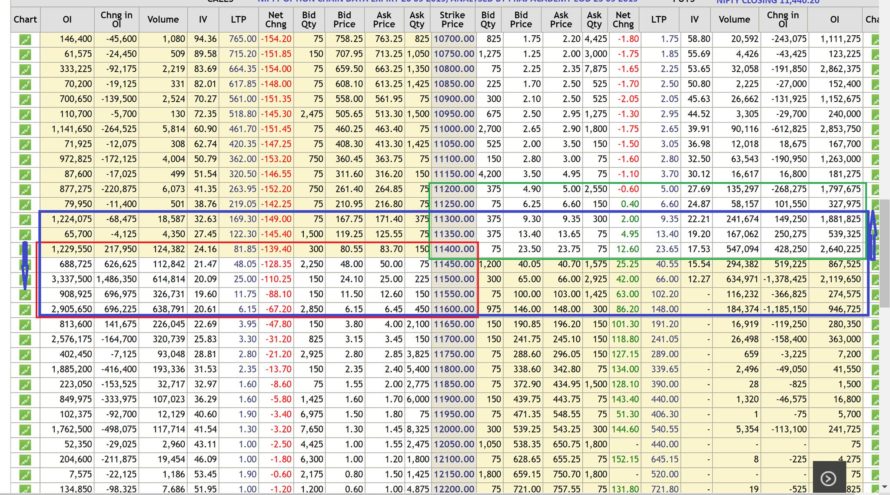Open calls chart icon in 10900.00 strike row

pos(25,99)
